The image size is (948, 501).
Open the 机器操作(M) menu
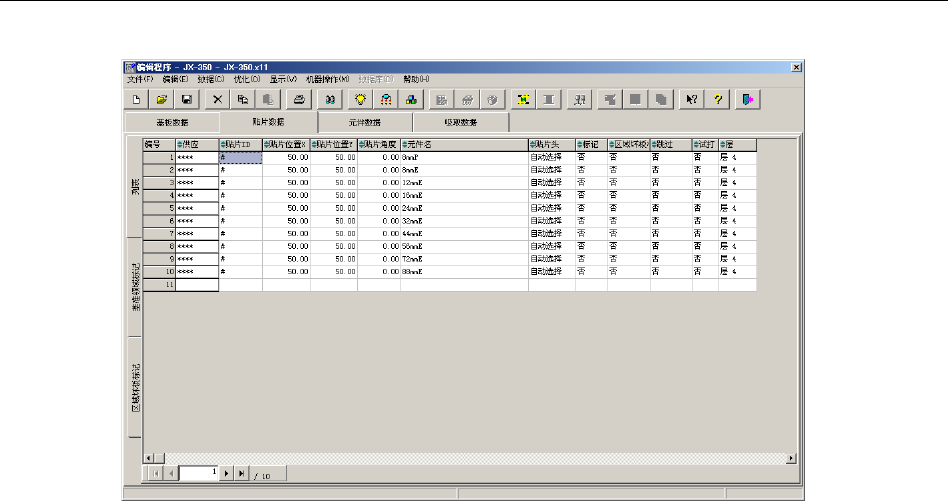click(x=327, y=78)
